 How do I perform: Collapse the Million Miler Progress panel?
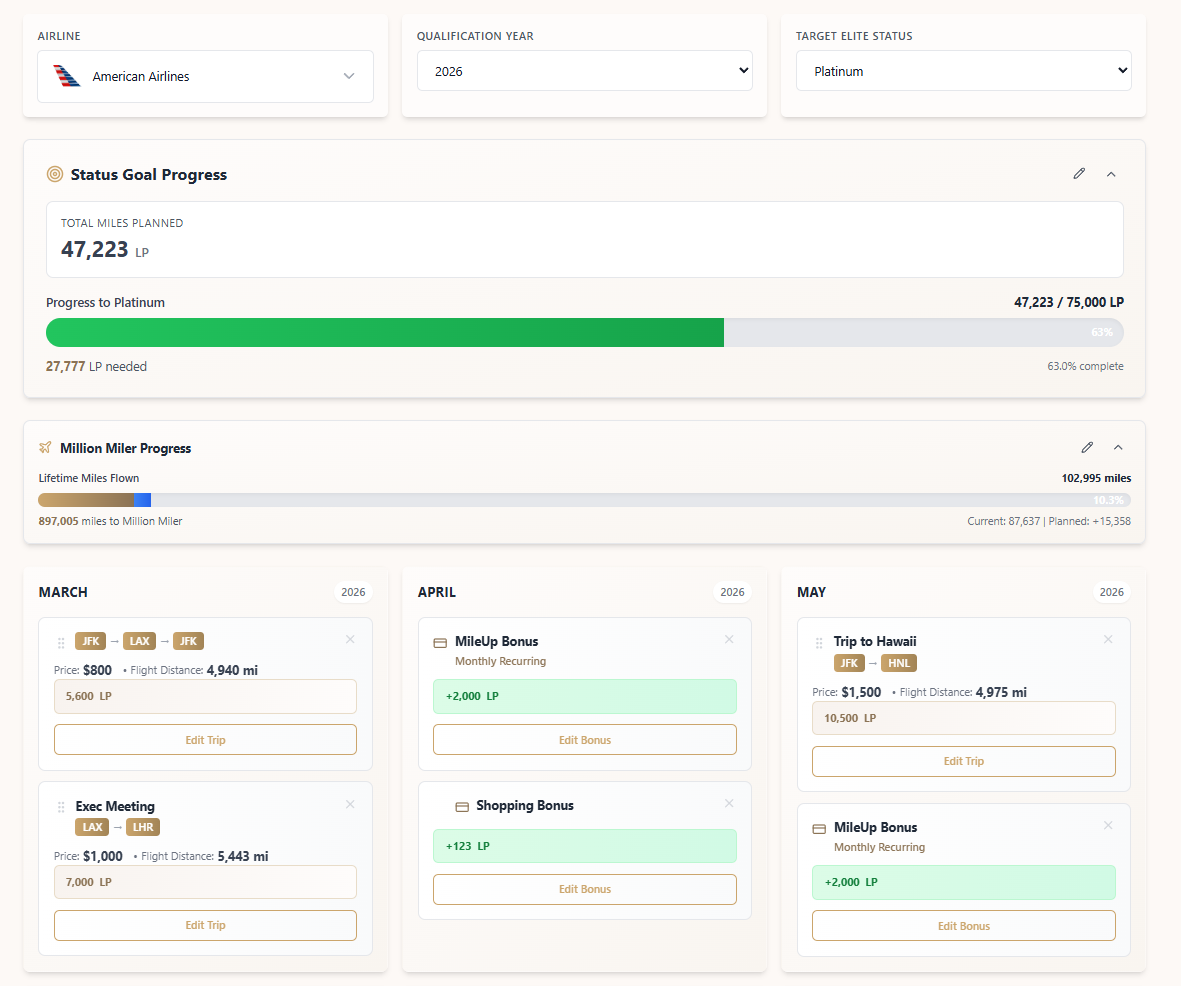pyautogui.click(x=1118, y=448)
